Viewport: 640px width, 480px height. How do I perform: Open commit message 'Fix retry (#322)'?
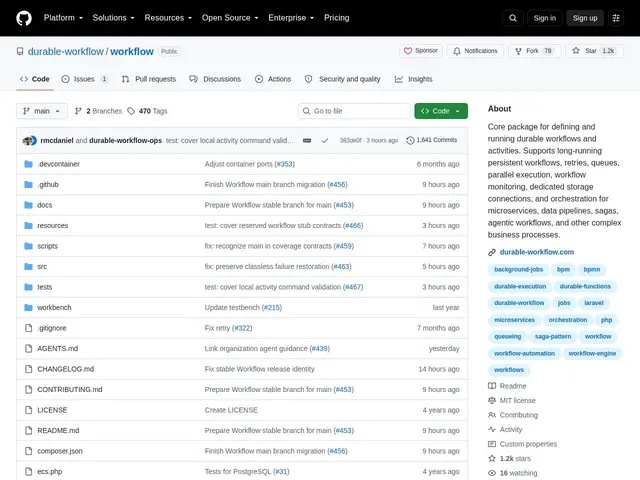coord(229,328)
